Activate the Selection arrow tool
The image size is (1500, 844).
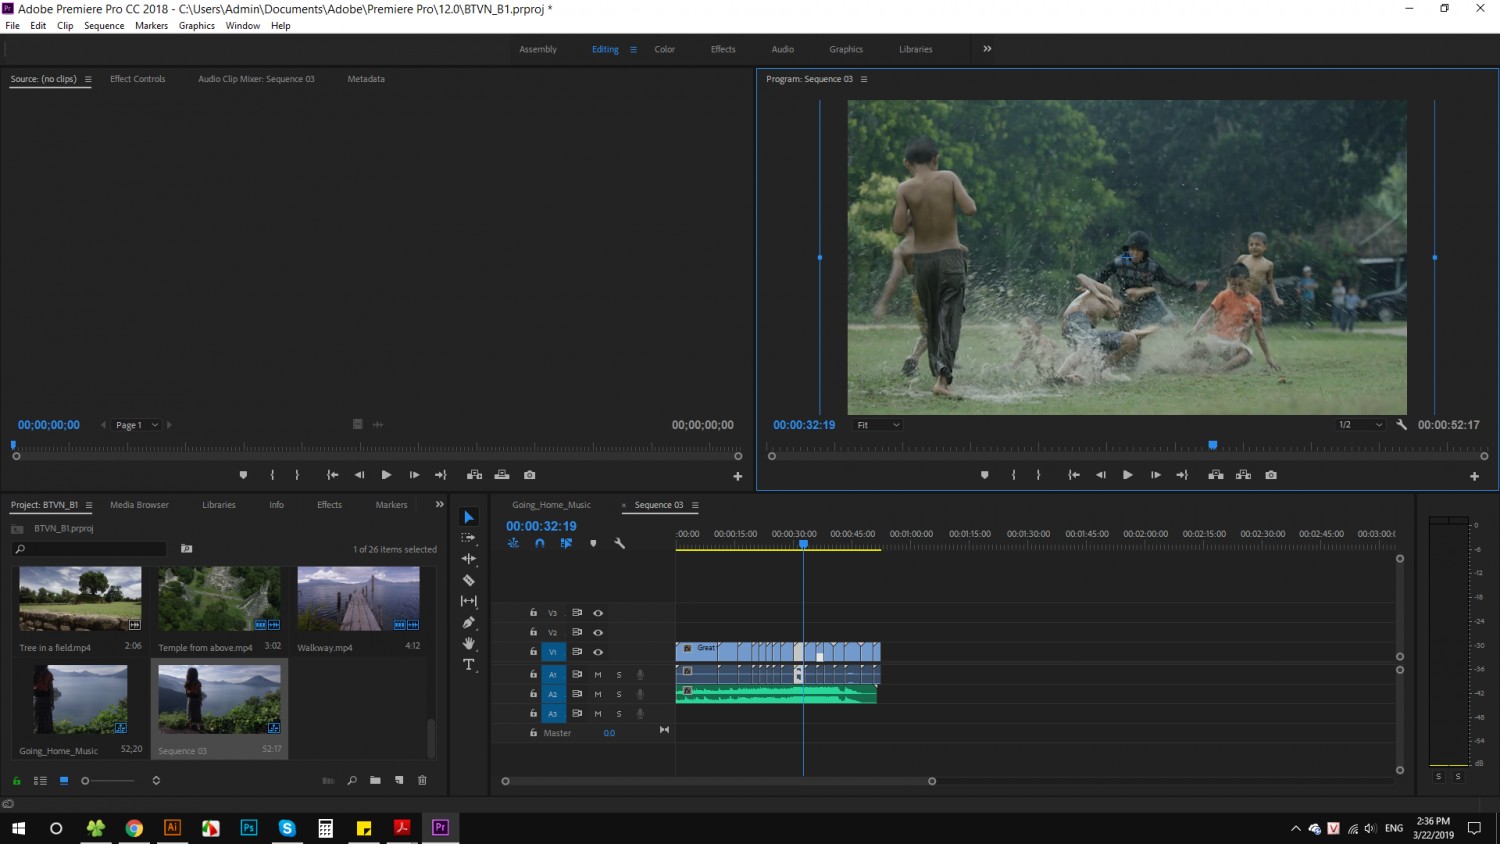point(468,517)
